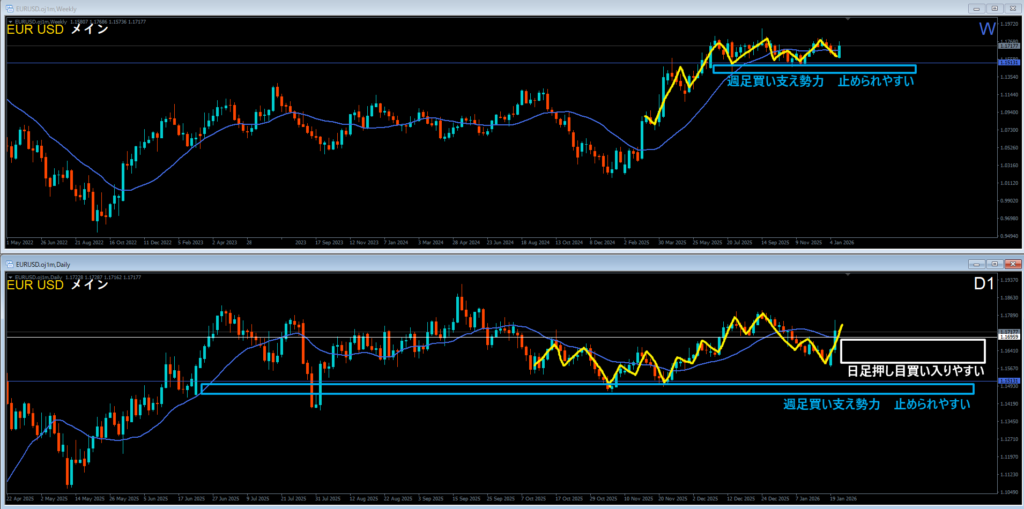This screenshot has height=509, width=1024.
Task: Click the メイン label on Weekly chart
Action: [x=89, y=29]
